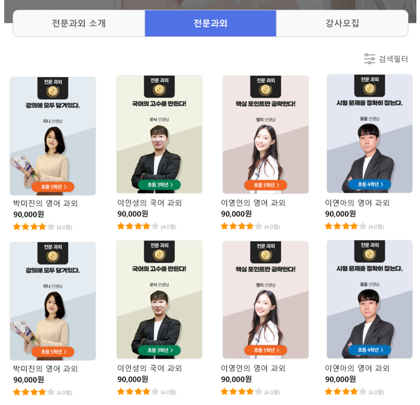Click the blue 초등 4학년 badge in the second row
The width and height of the screenshot is (420, 405).
pyautogui.click(x=370, y=350)
